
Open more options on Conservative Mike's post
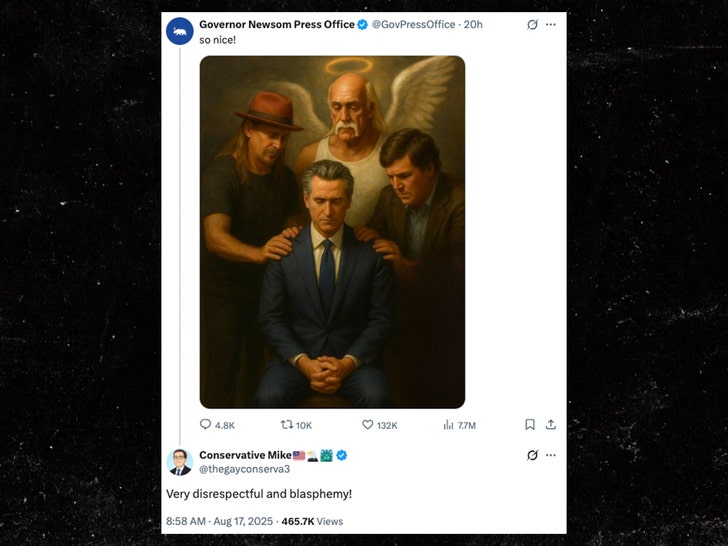pyautogui.click(x=551, y=455)
